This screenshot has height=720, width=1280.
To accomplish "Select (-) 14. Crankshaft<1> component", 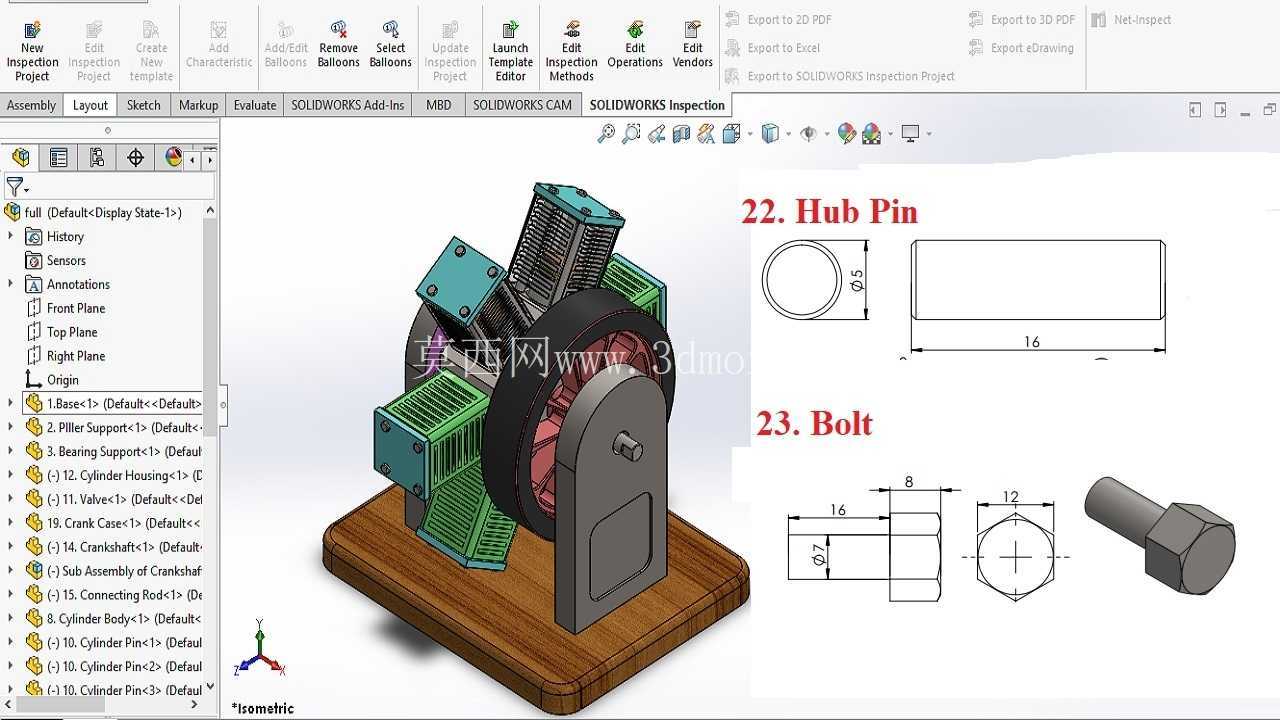I will tap(113, 547).
